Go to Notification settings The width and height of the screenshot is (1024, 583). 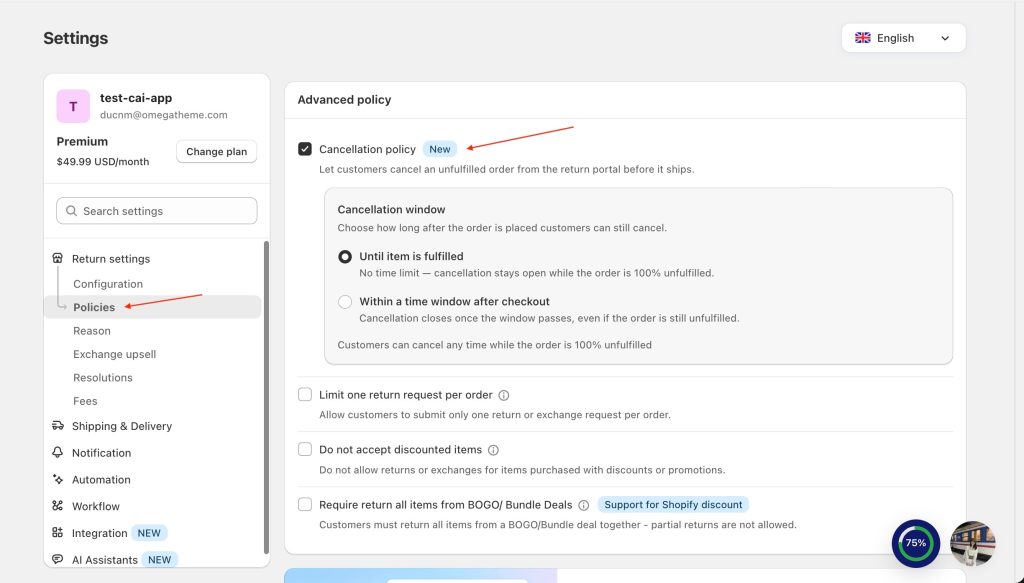(x=102, y=453)
